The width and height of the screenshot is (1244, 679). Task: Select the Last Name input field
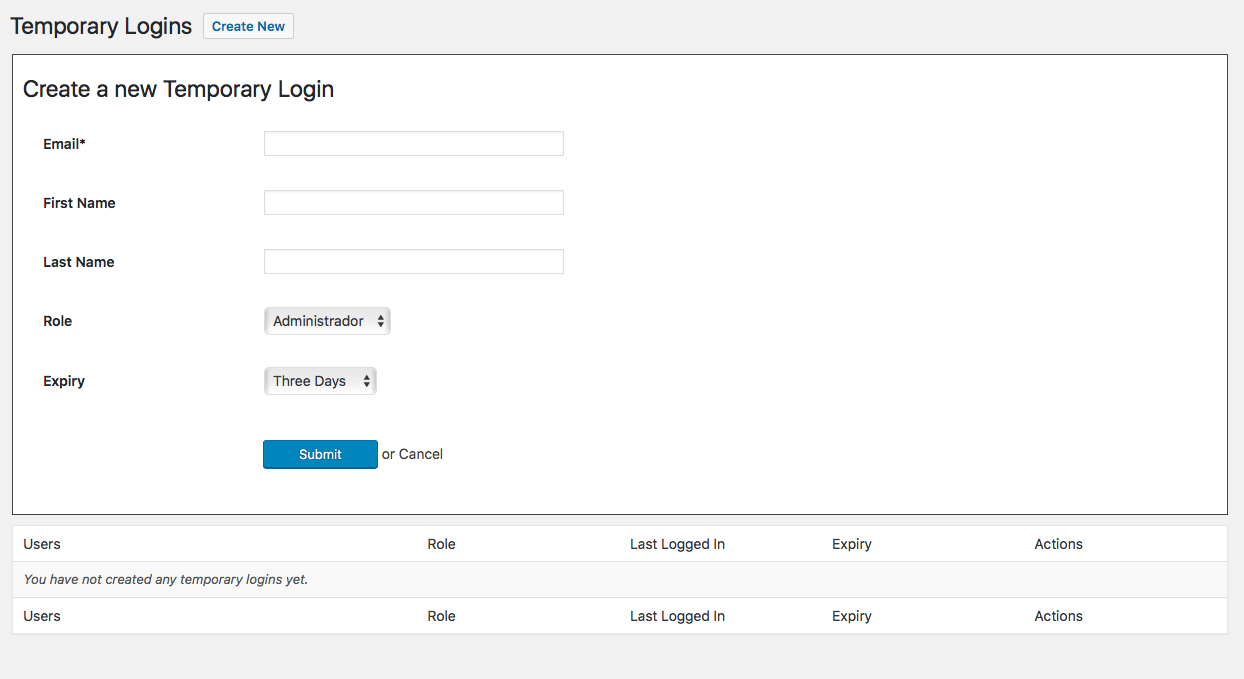coord(413,262)
